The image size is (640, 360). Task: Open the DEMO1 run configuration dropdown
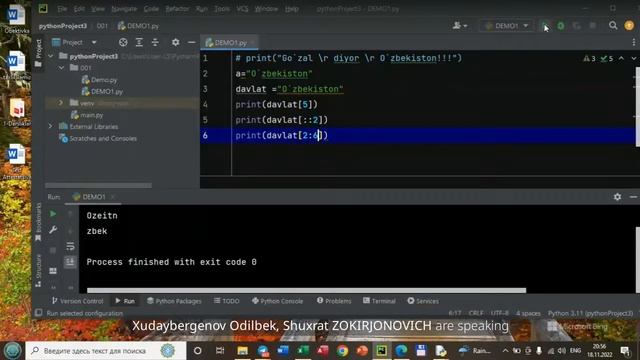507,26
